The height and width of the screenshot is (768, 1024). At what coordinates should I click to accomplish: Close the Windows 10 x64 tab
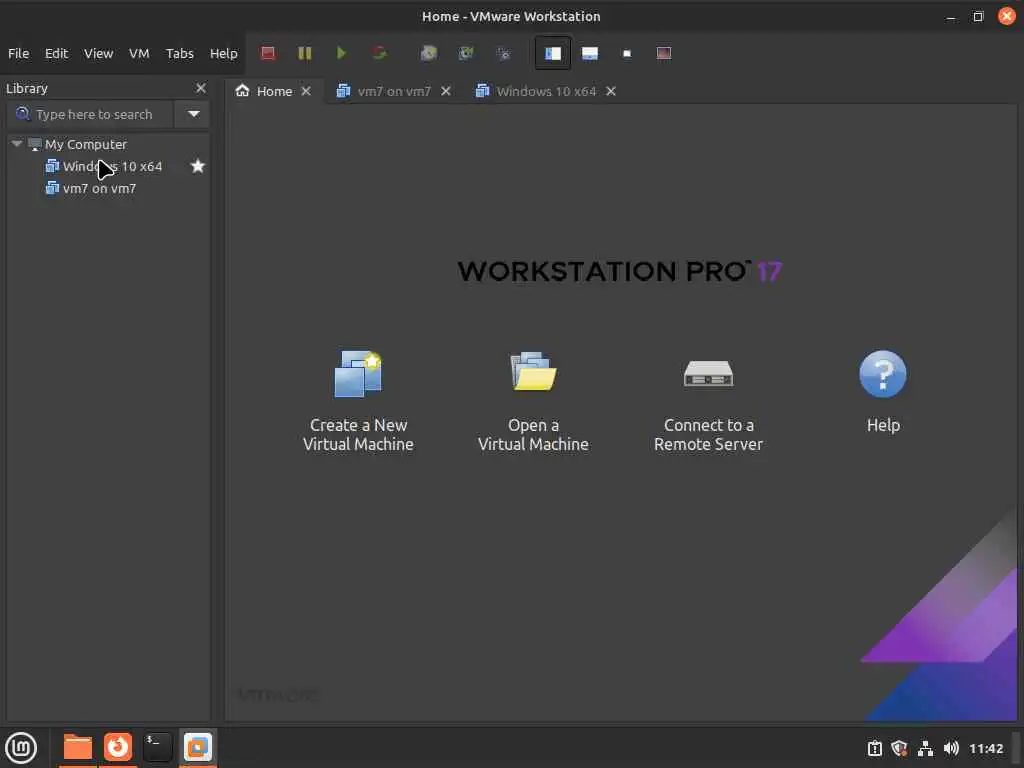tap(611, 91)
